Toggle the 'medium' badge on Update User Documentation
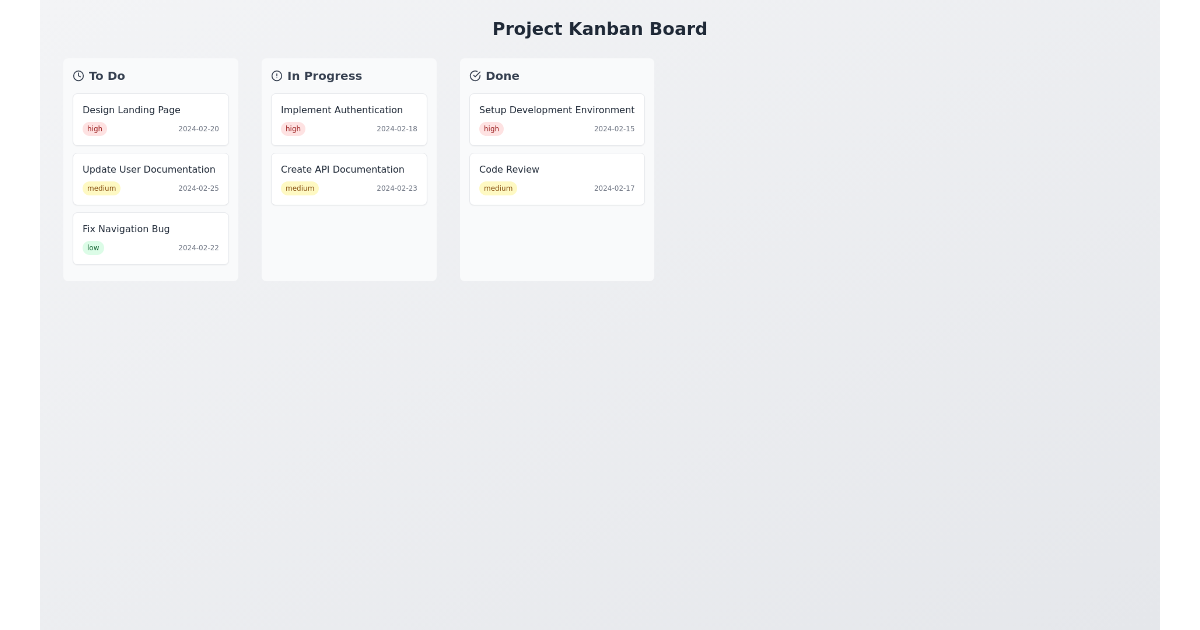The image size is (1200, 630). [x=101, y=188]
